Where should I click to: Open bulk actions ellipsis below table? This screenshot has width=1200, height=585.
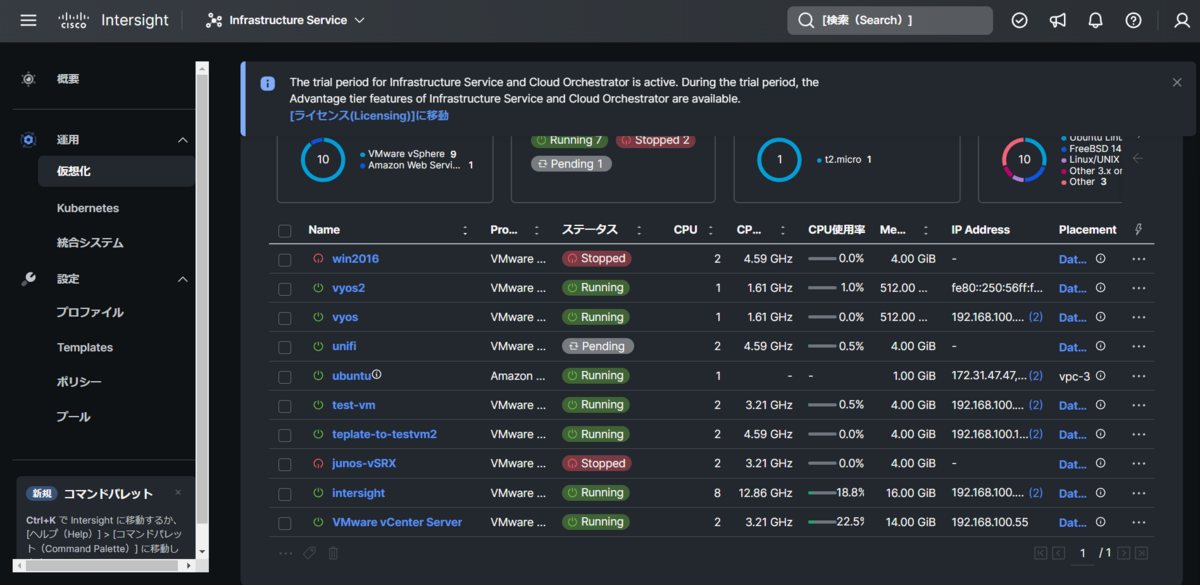pos(286,553)
